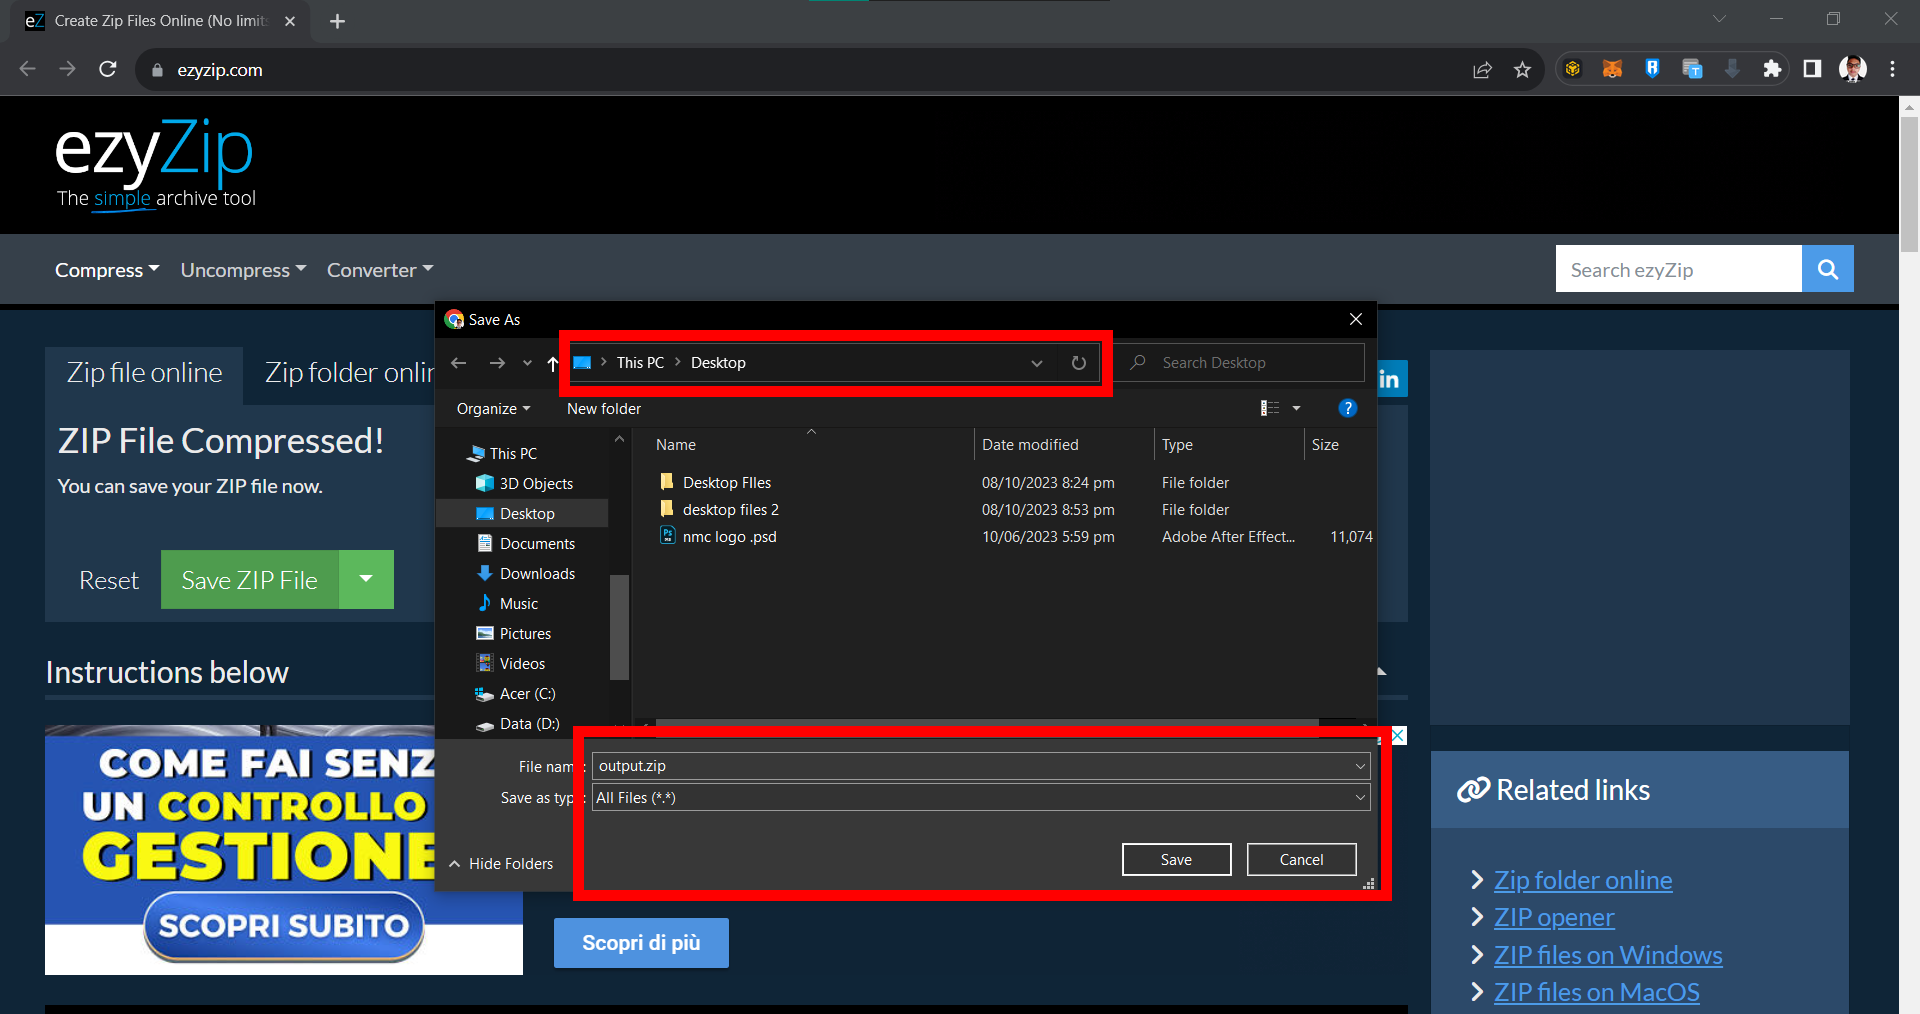1920x1014 pixels.
Task: Reload the ezyzip.com page
Action: [x=108, y=69]
